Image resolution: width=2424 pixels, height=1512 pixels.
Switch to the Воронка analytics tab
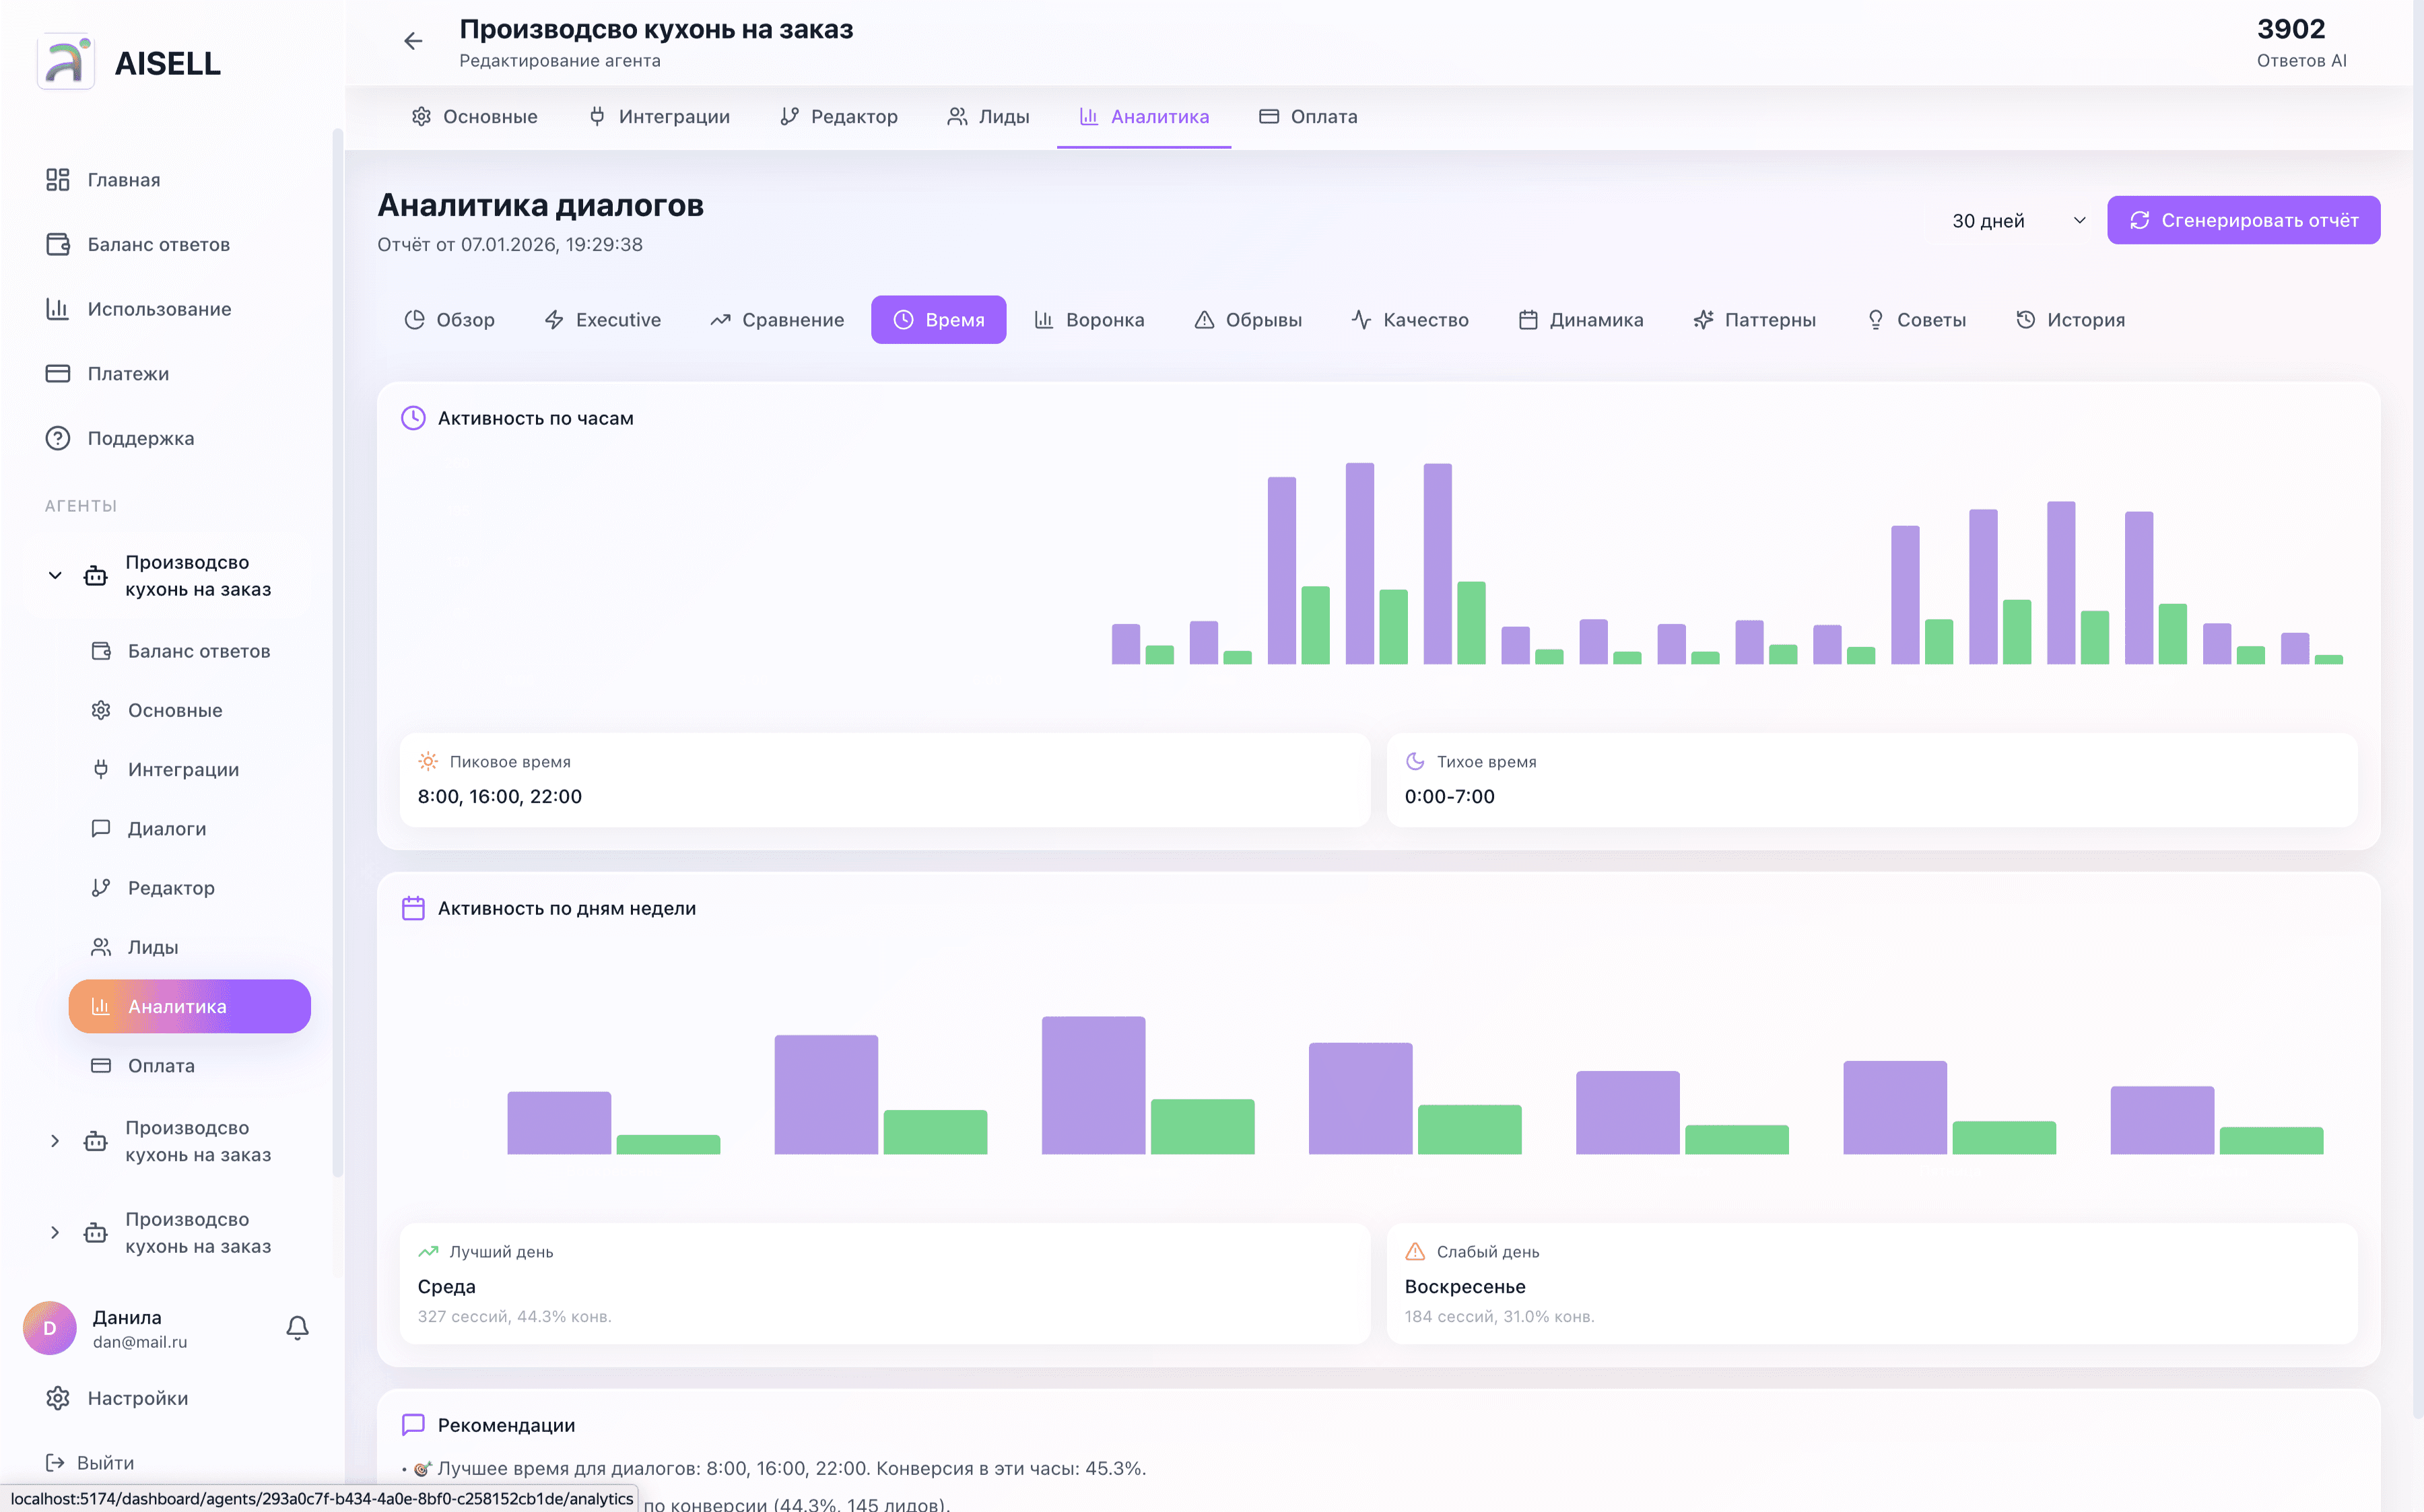1089,319
